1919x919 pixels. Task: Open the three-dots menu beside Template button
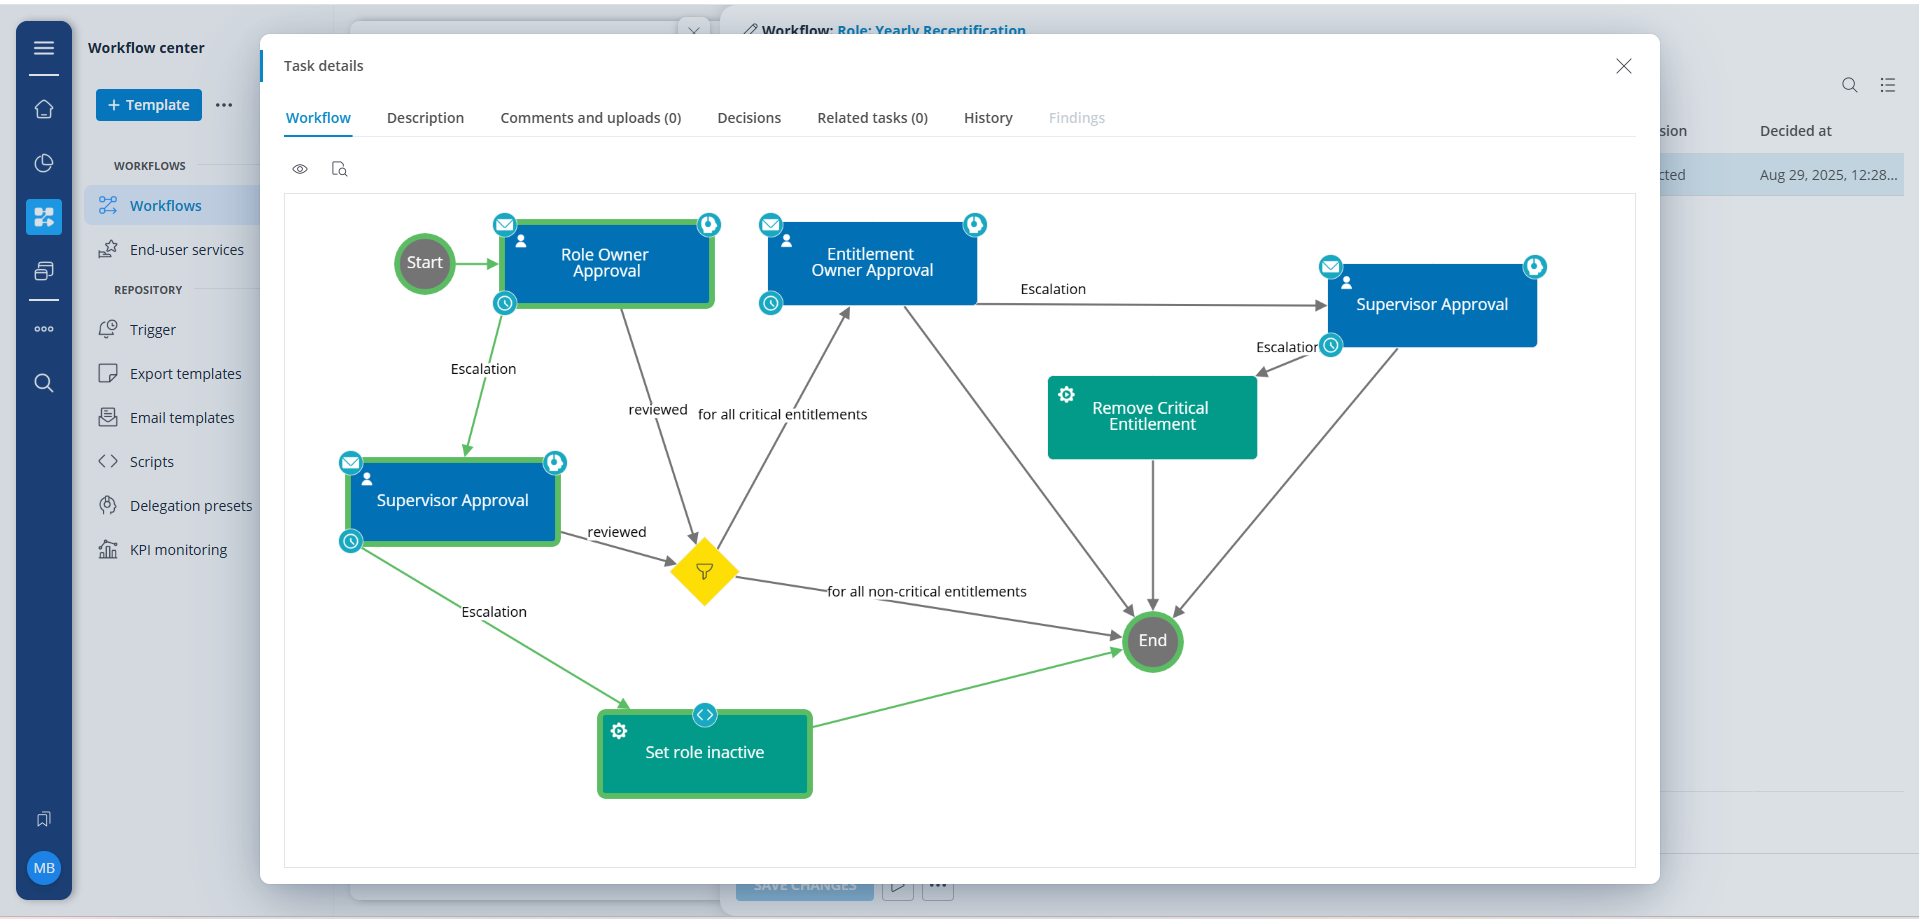(224, 105)
